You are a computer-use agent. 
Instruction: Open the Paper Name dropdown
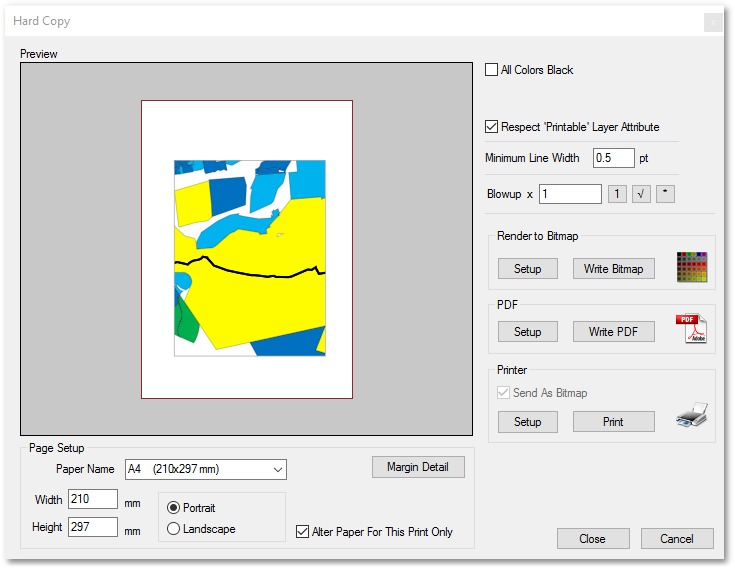(206, 469)
